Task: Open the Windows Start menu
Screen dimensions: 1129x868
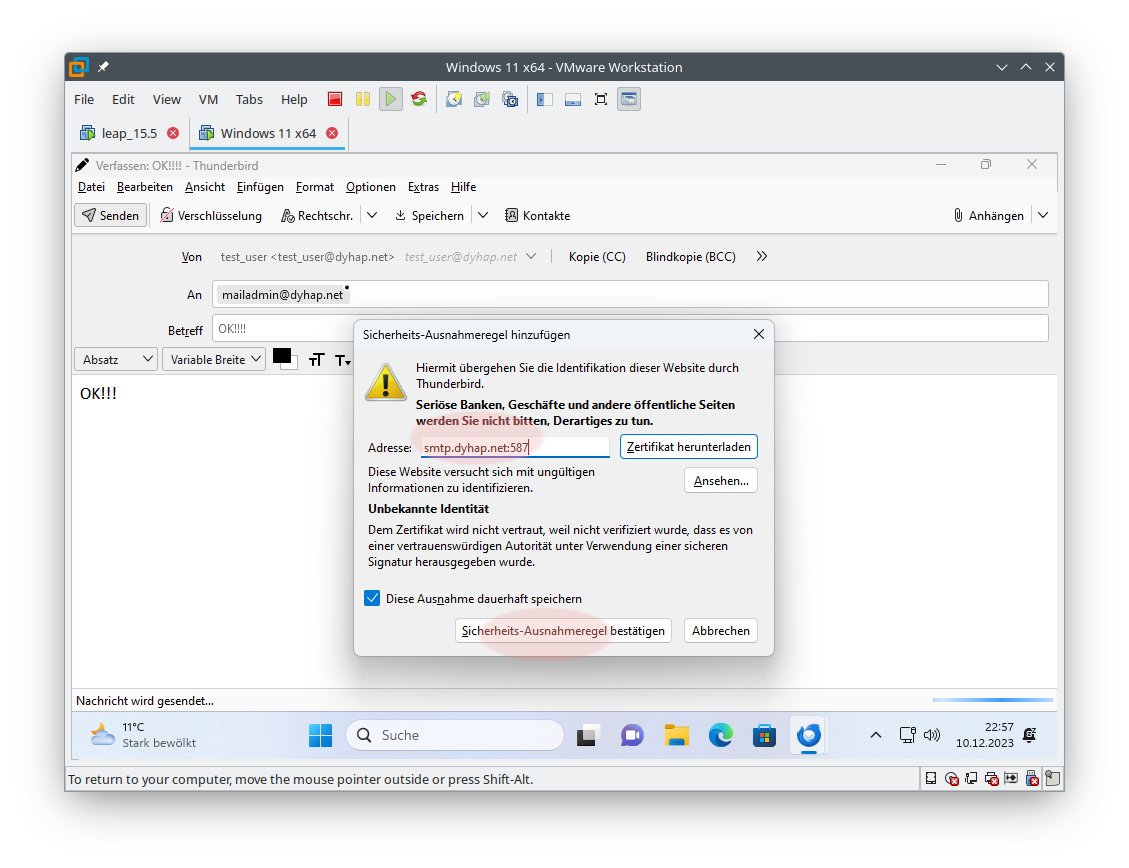Action: pyautogui.click(x=320, y=735)
